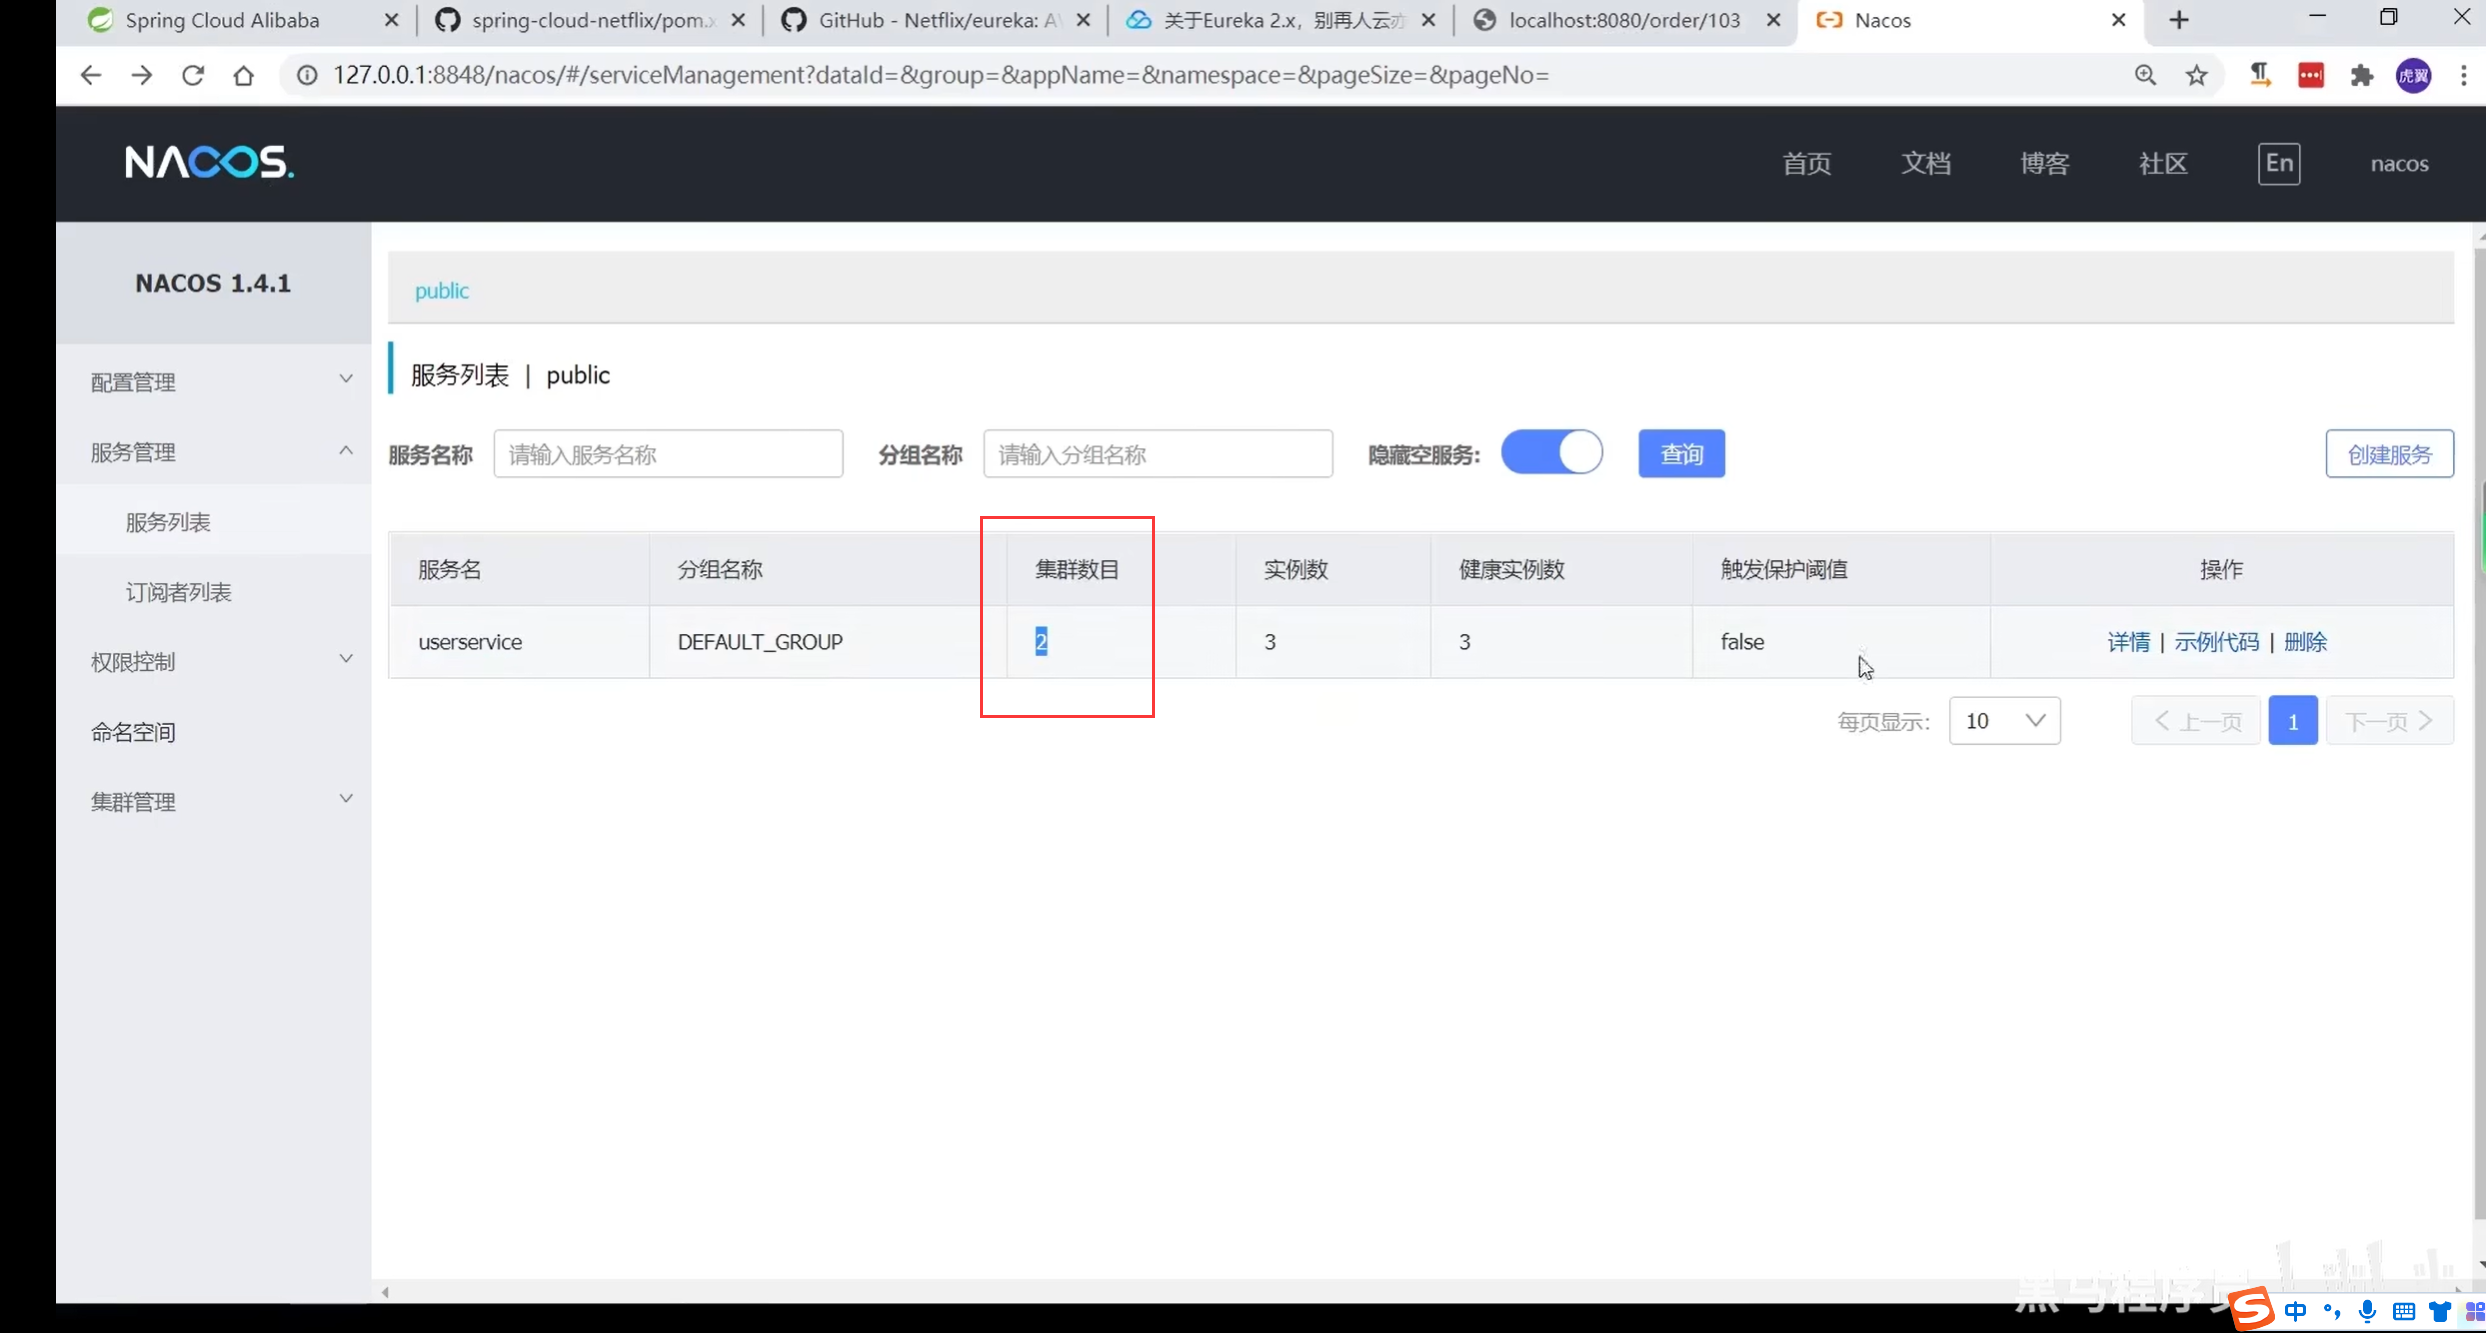Screen dimensions: 2486x1333
Task: Click the NACOS logo
Action: [x=209, y=162]
